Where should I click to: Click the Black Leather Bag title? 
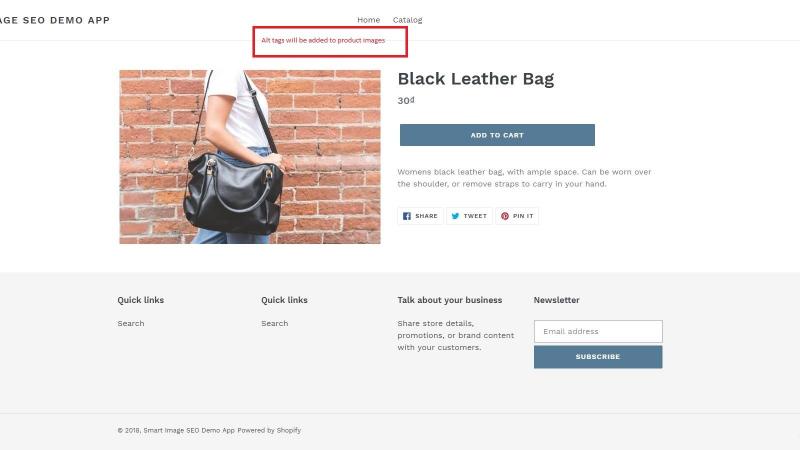476,79
